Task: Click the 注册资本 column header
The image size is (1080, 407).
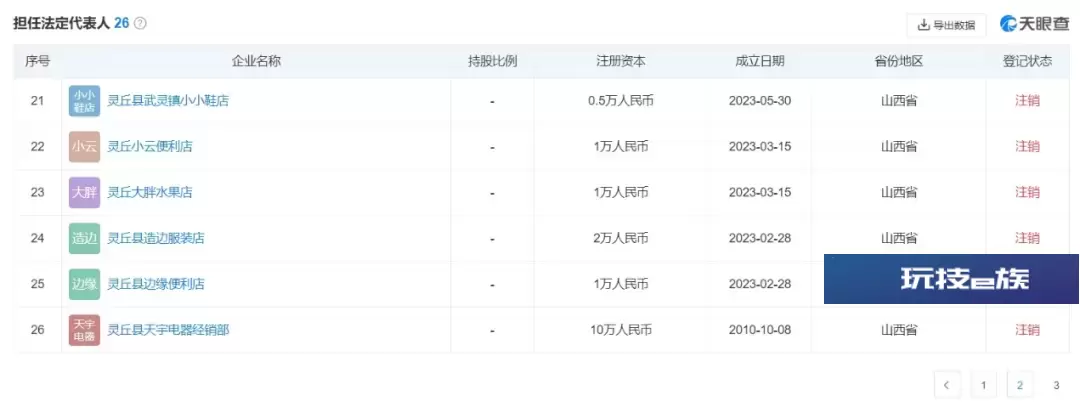Action: (621, 61)
